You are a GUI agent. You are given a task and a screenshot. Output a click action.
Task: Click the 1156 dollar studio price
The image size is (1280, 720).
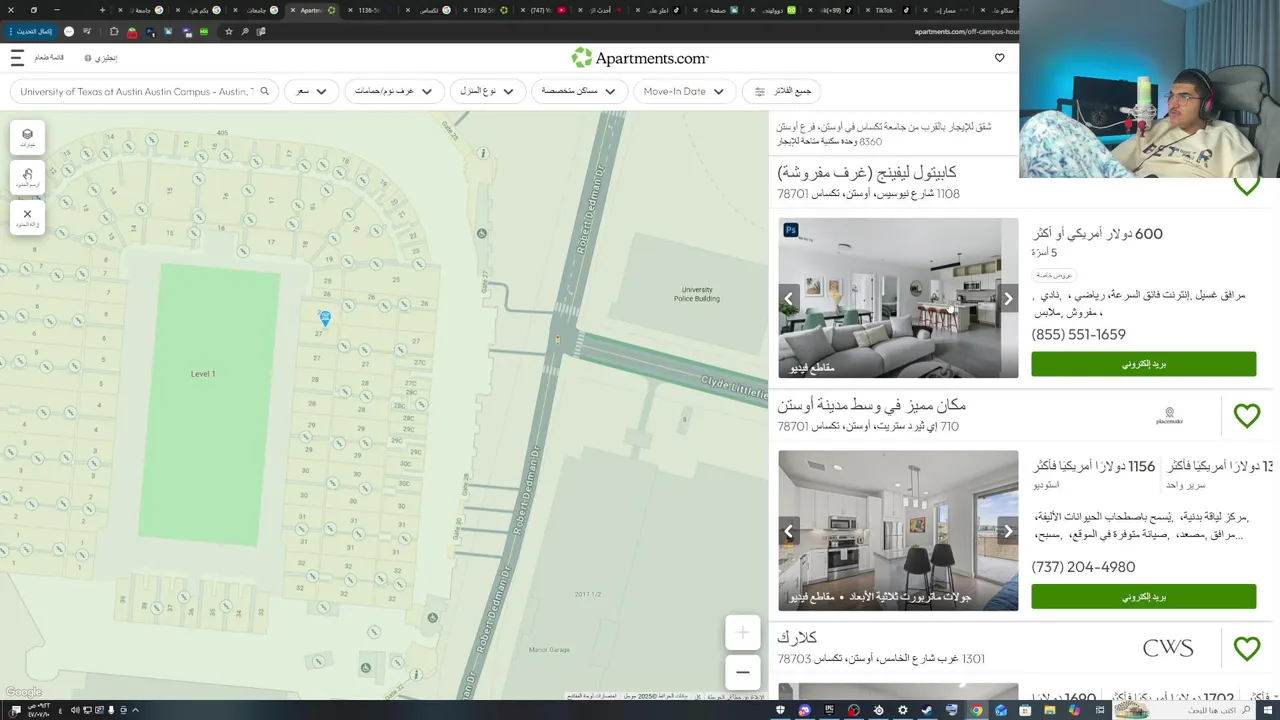click(x=1094, y=467)
